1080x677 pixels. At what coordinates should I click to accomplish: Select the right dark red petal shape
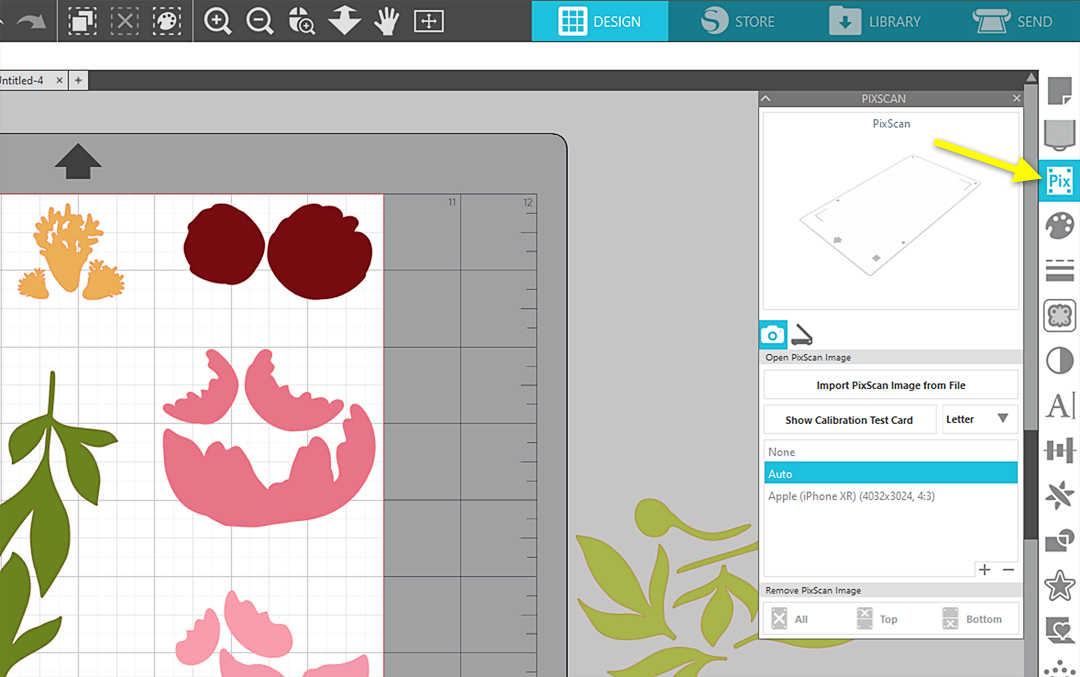click(320, 251)
